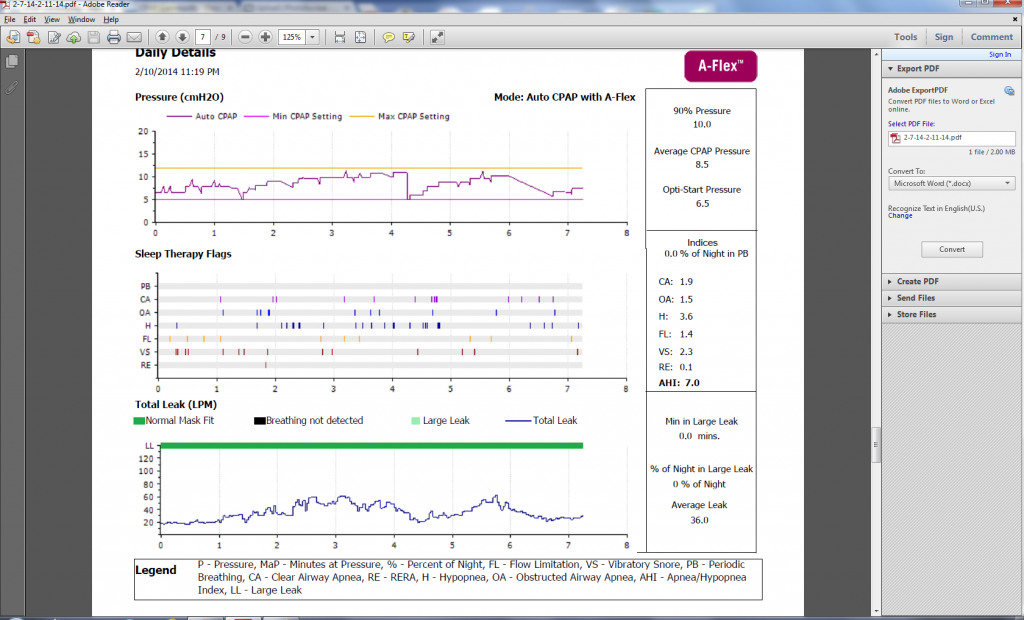This screenshot has width=1024, height=620.
Task: Click the selected PDF file name field
Action: (952, 138)
